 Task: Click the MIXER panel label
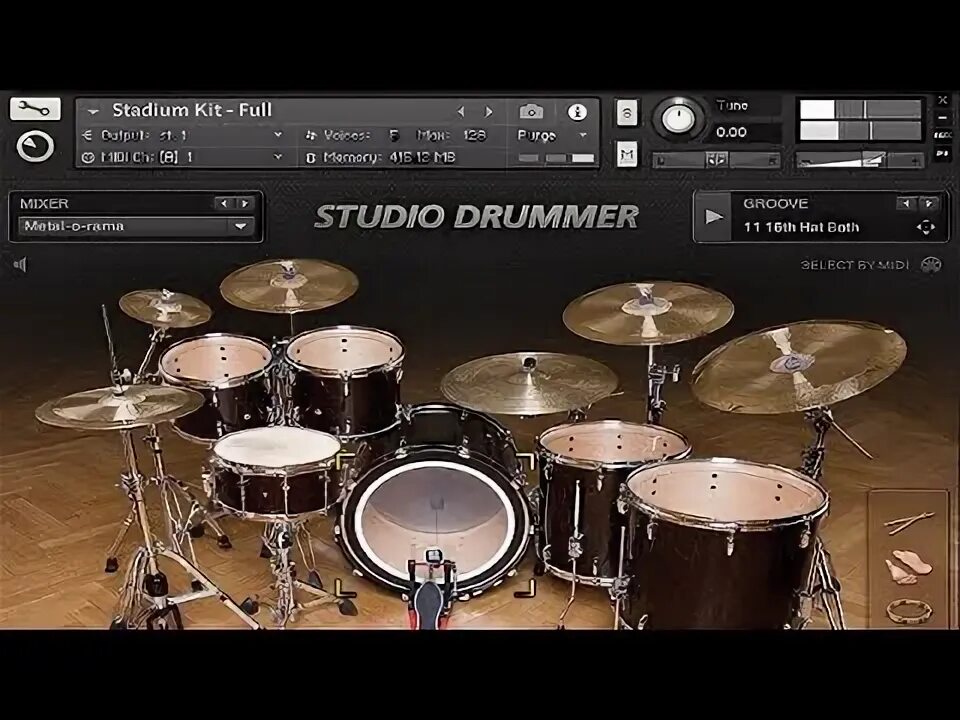coord(44,203)
